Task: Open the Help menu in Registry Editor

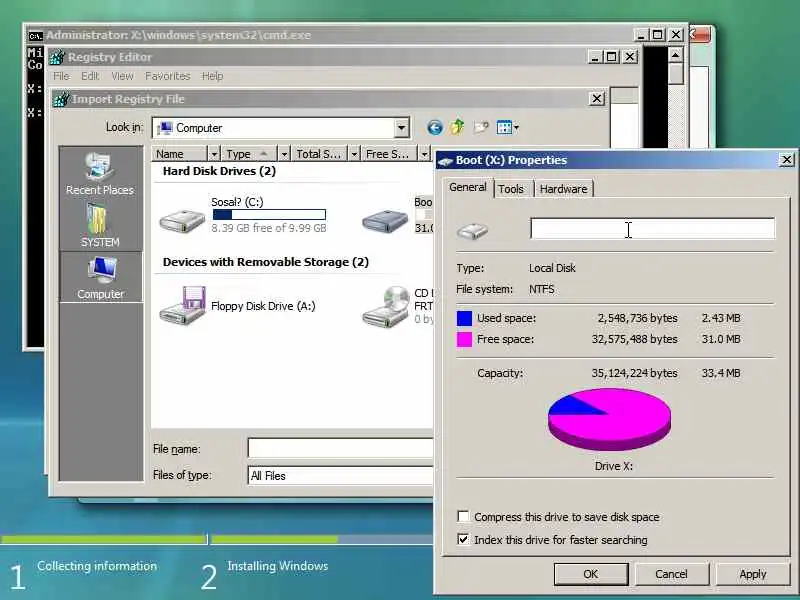Action: point(212,76)
